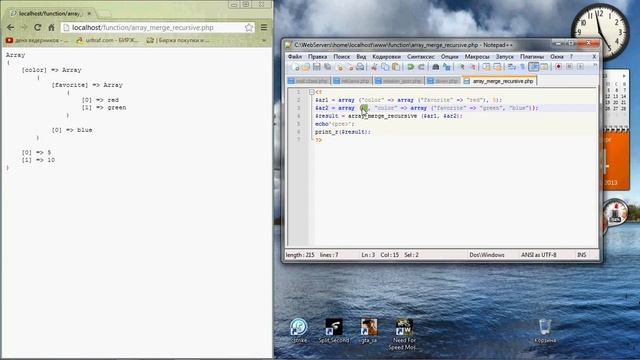Click the play recorded macro icon
The width and height of the screenshot is (640, 360).
580,67
